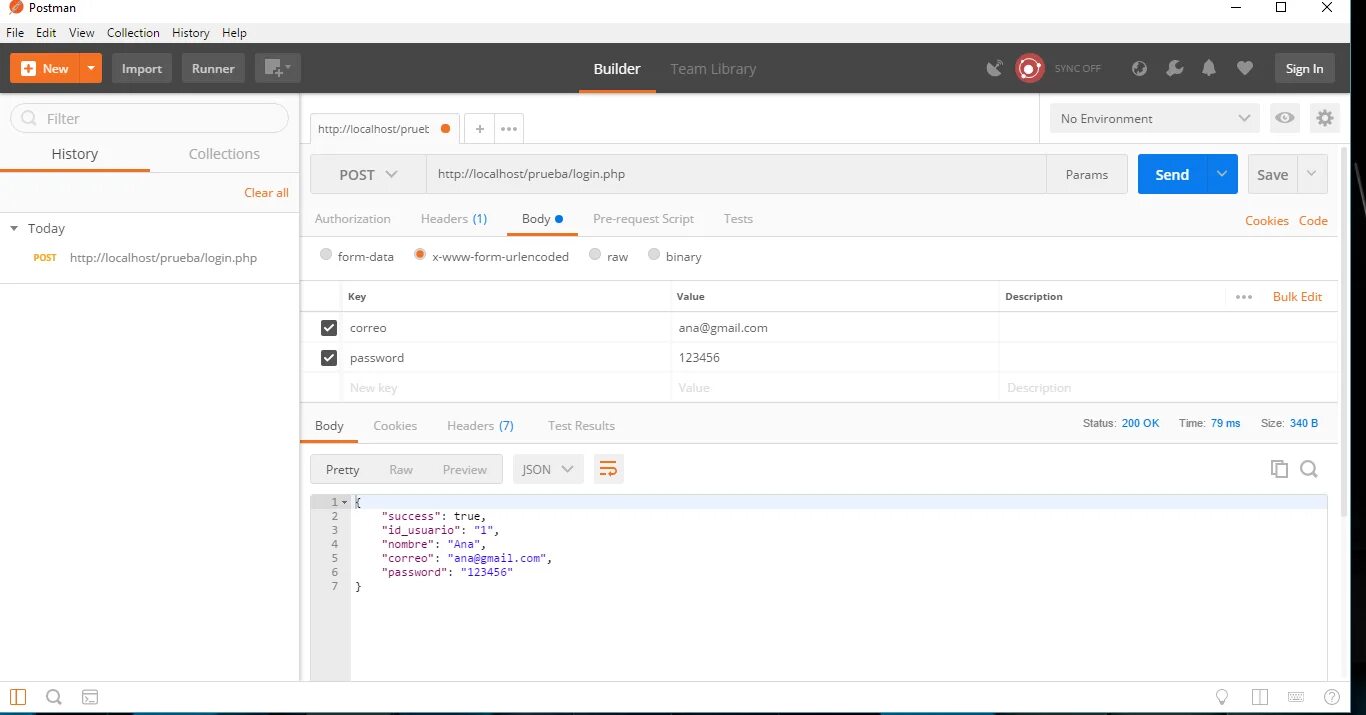Switch to Team Library tab

coord(713,69)
